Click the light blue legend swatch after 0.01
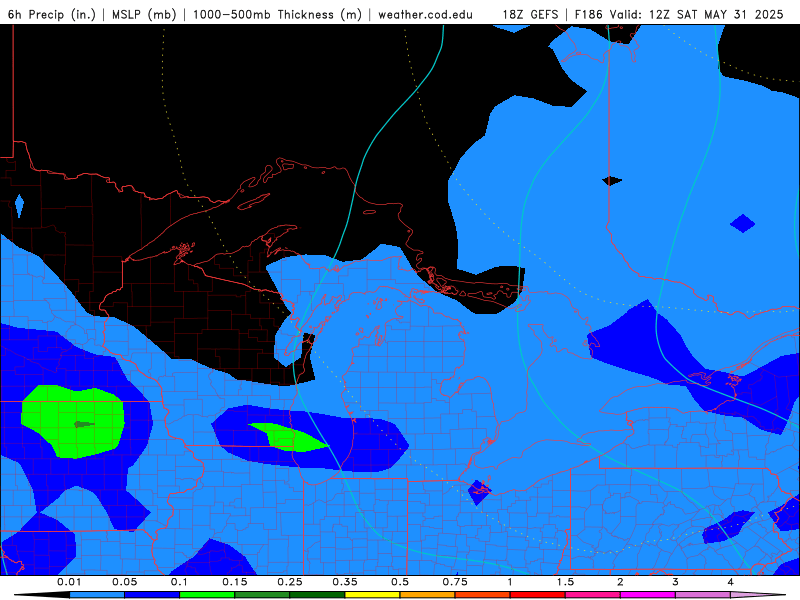Viewport: 800px width, 600px height. click(97, 595)
